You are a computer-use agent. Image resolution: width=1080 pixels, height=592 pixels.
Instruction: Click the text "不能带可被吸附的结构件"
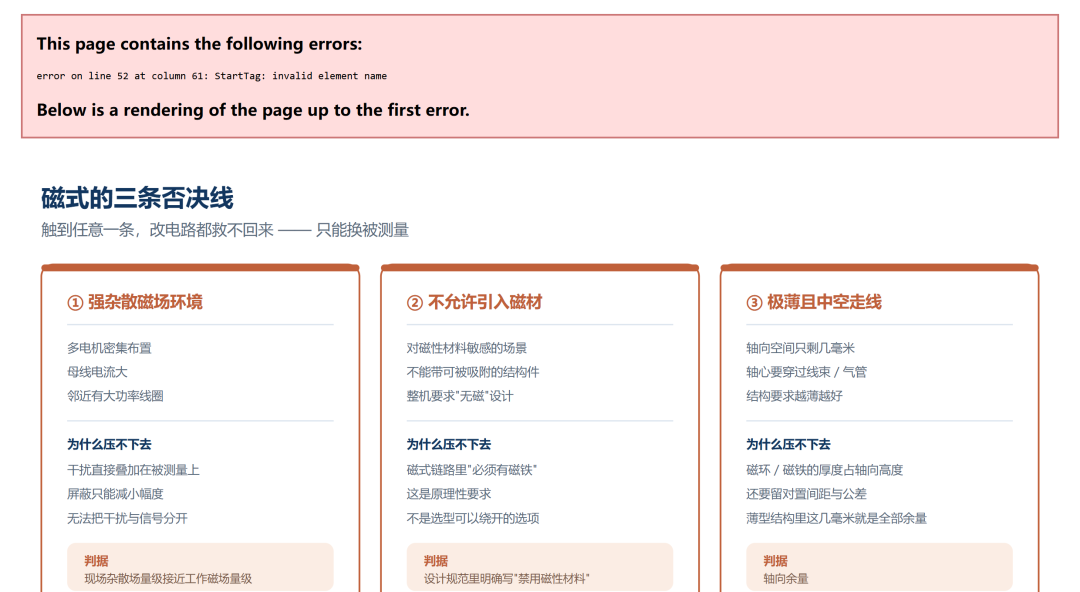pos(472,372)
